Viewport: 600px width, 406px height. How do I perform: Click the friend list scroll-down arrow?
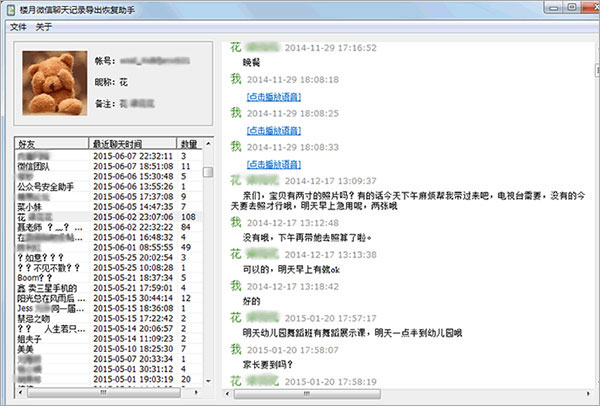click(x=208, y=381)
